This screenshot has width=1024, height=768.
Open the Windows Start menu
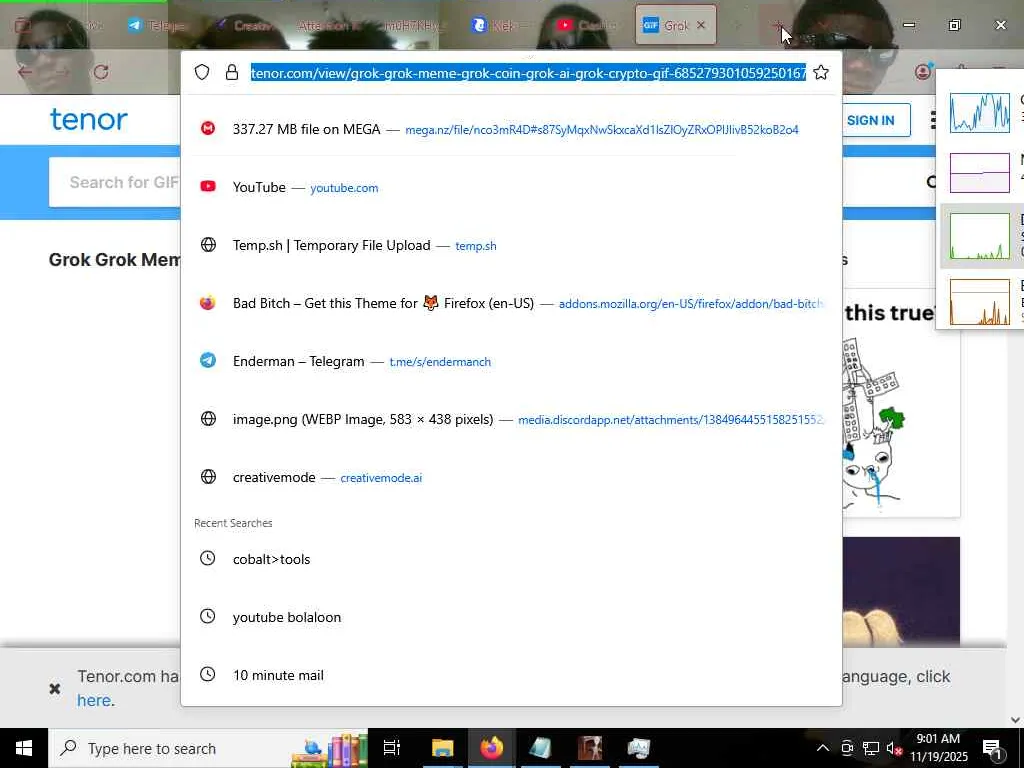(x=24, y=748)
